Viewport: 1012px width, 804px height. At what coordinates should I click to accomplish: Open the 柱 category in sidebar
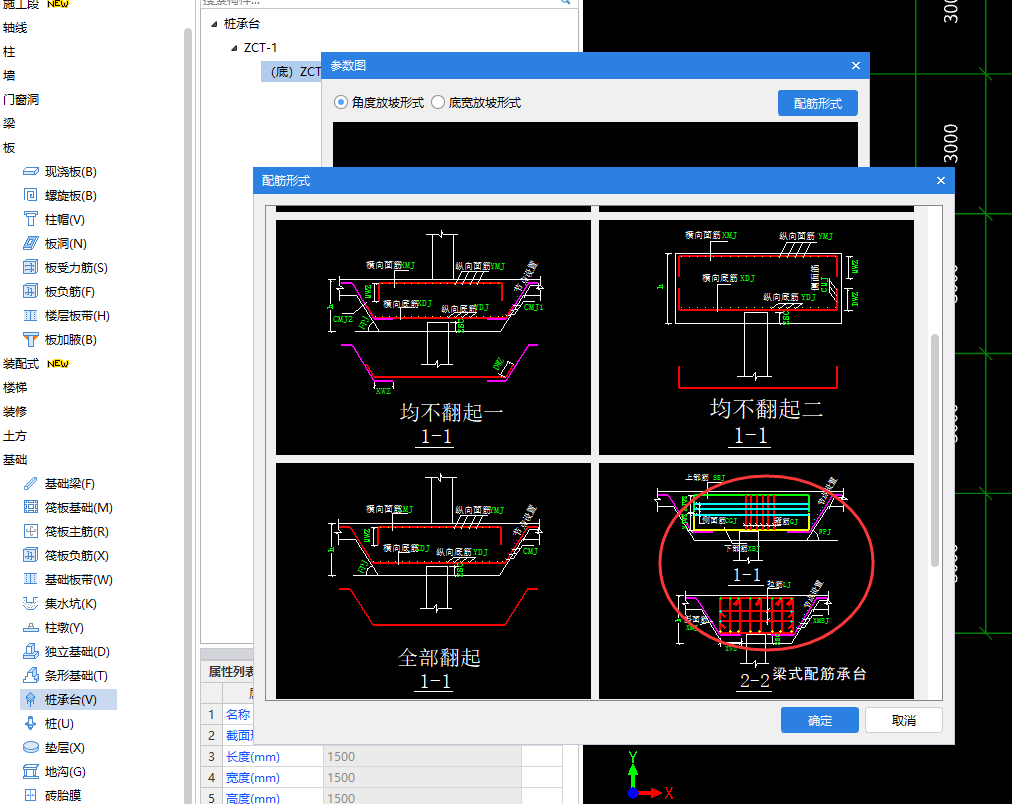pos(9,52)
